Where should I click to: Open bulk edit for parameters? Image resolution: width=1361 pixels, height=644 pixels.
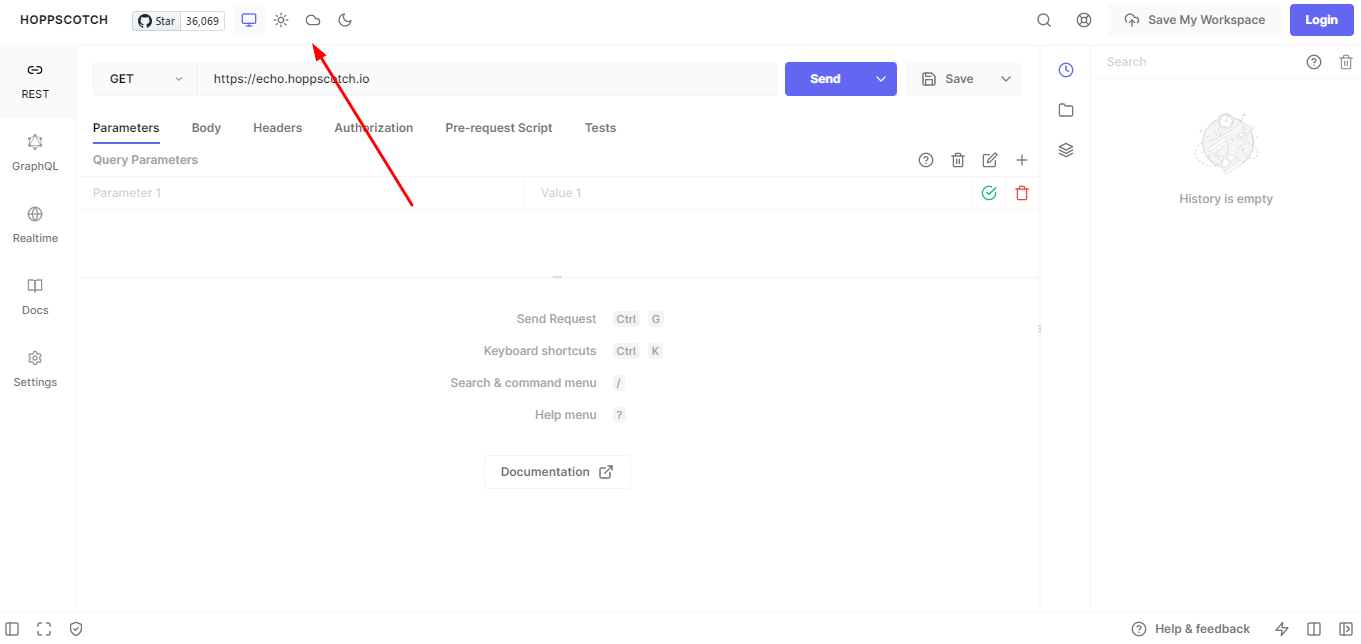pyautogui.click(x=990, y=160)
